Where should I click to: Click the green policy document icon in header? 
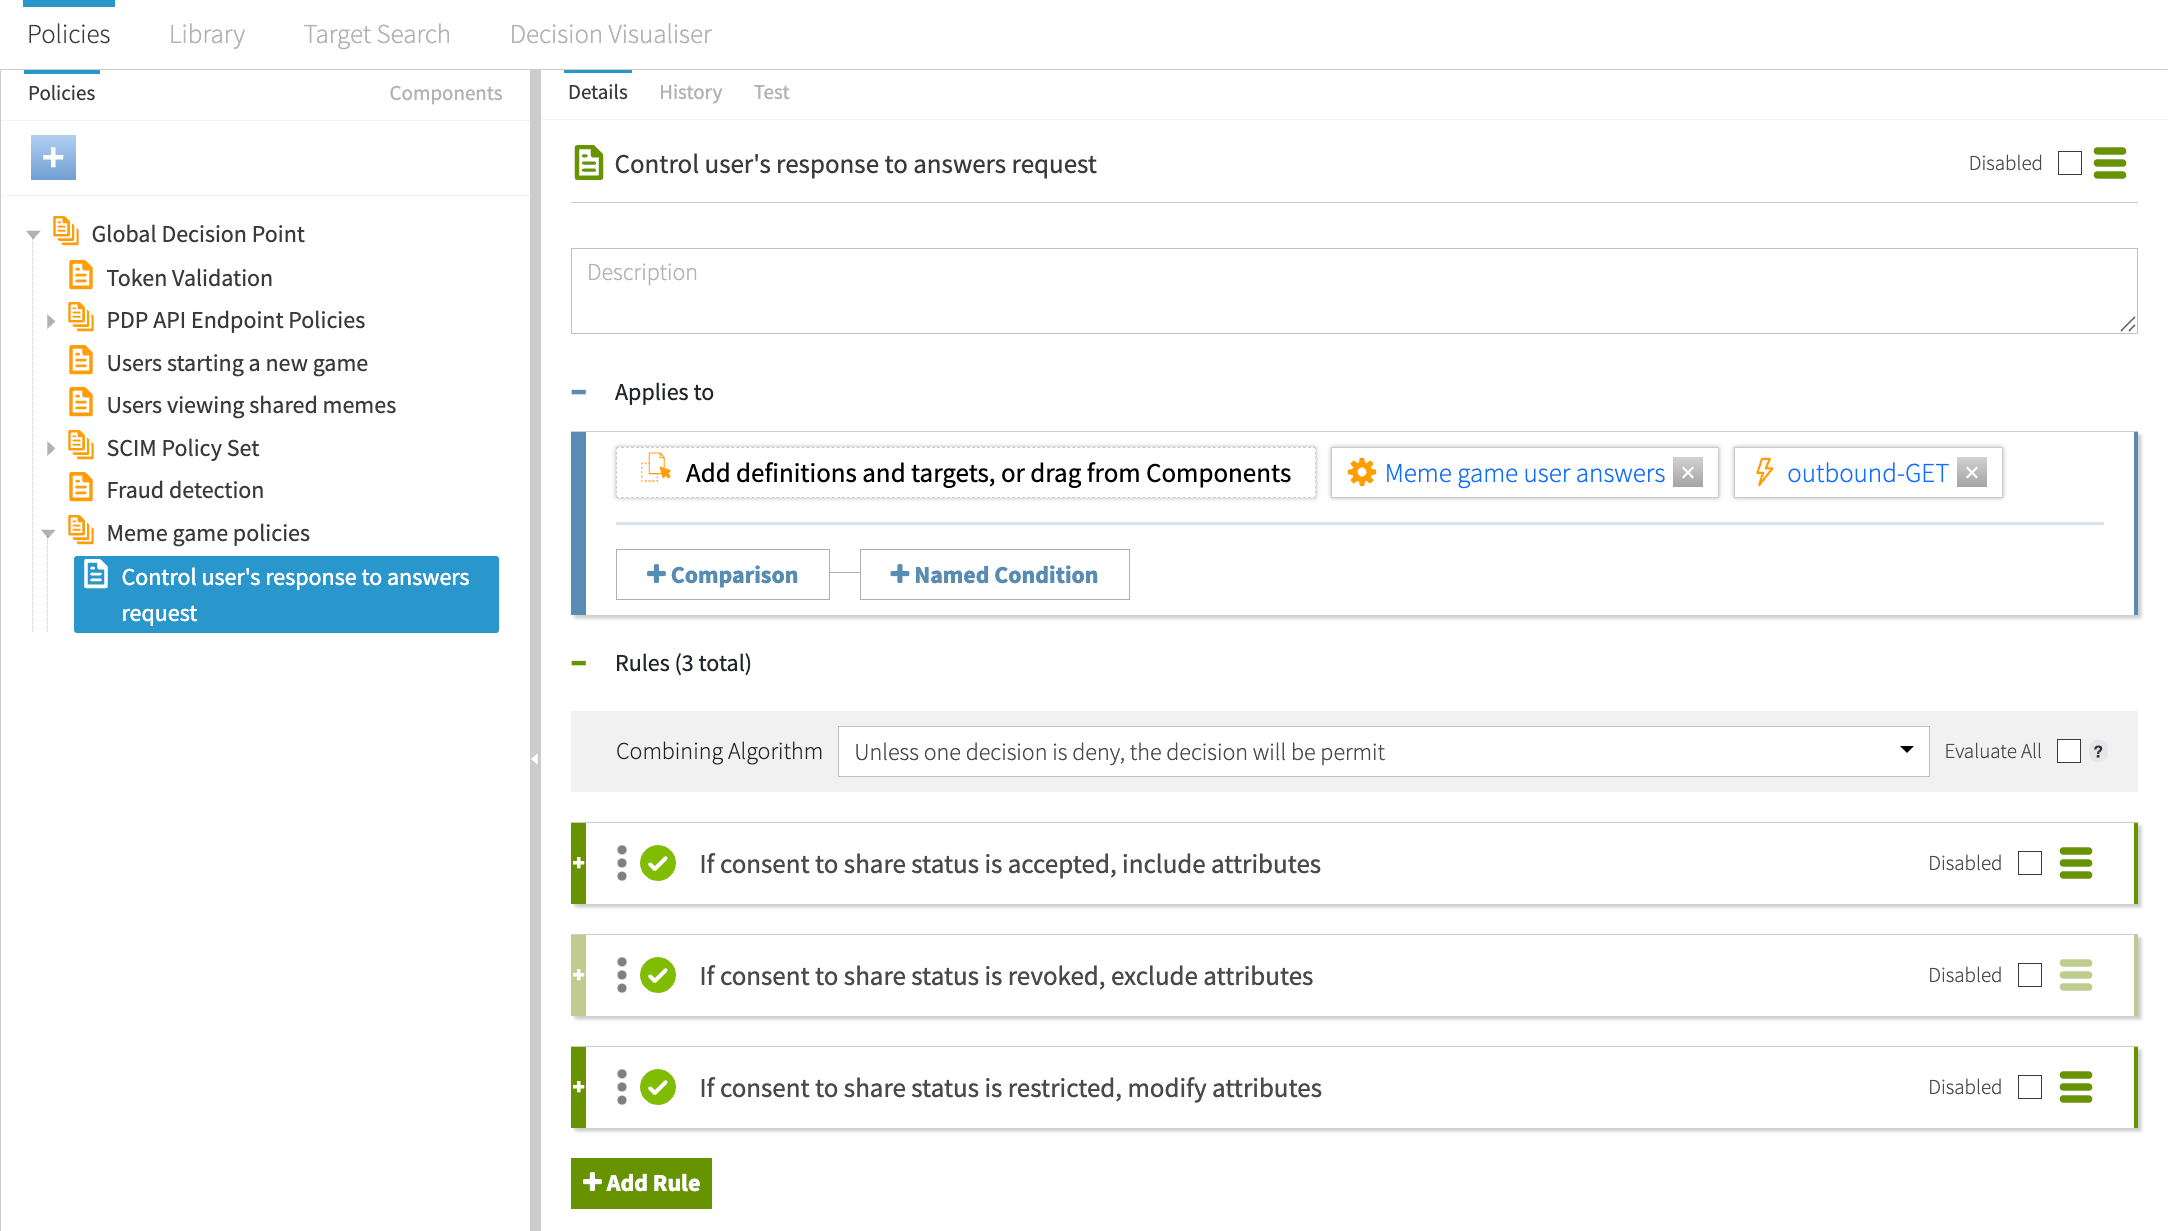[589, 162]
